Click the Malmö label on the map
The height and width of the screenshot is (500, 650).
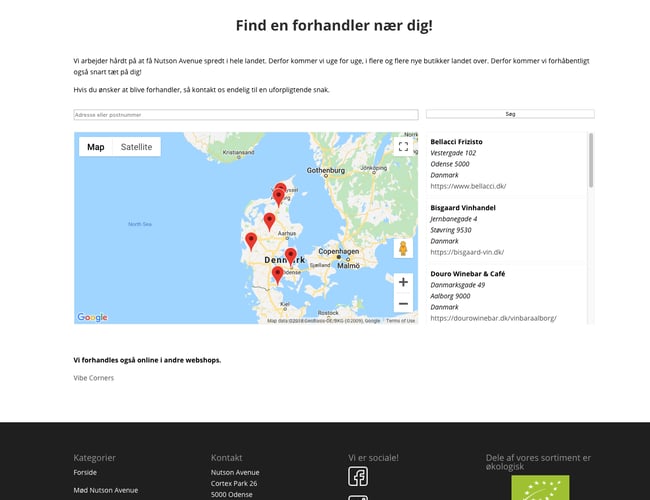[348, 266]
